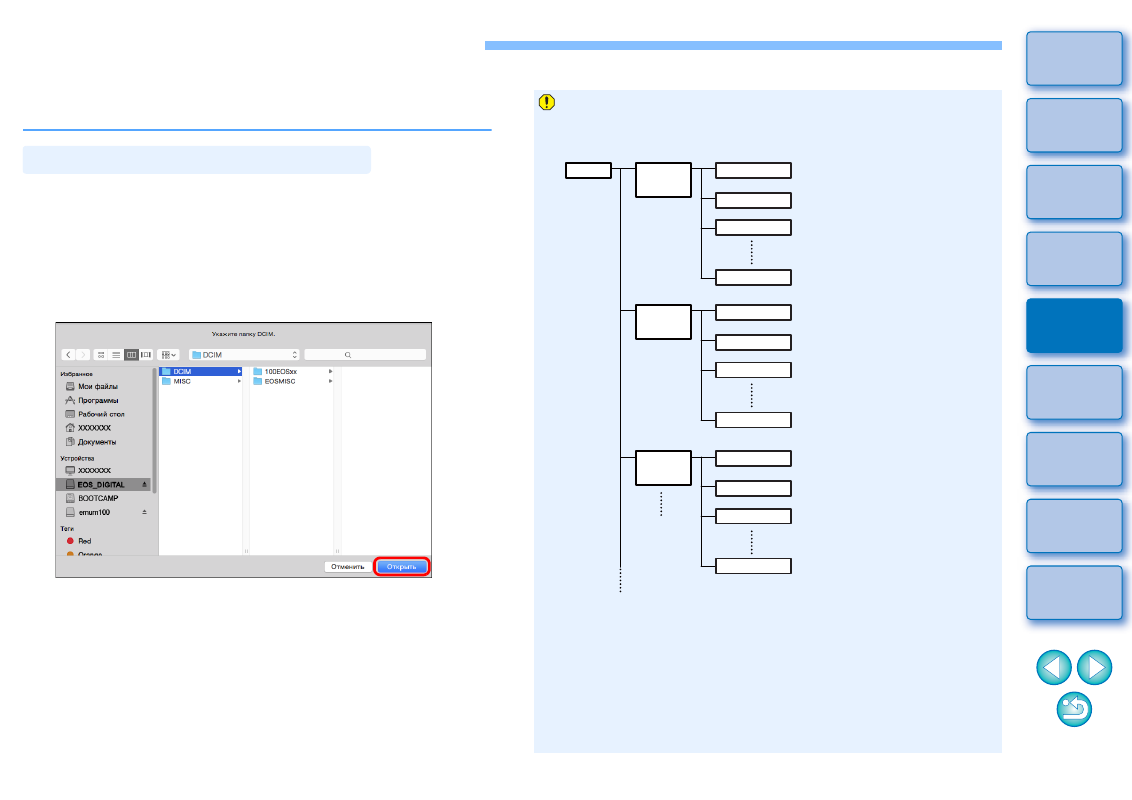Click the search field in file dialog
The width and height of the screenshot is (1132, 800).
tap(365, 355)
